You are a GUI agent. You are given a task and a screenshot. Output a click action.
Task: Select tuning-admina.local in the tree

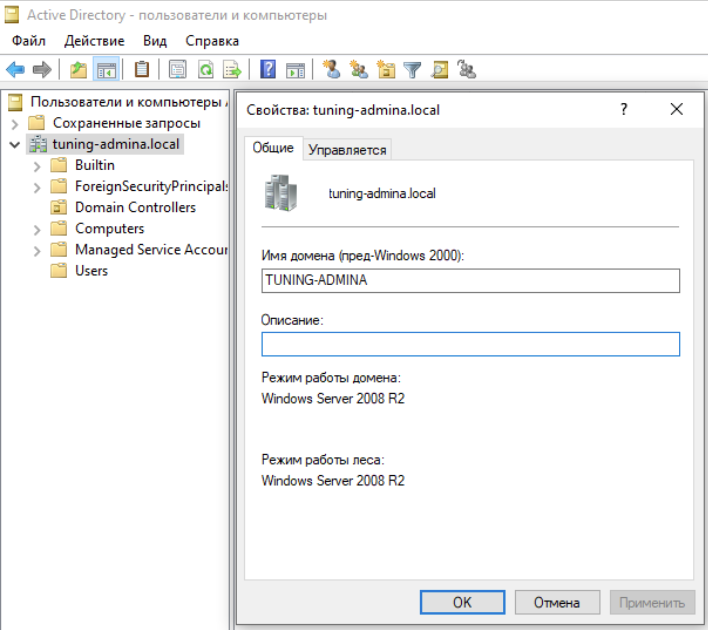tap(116, 144)
